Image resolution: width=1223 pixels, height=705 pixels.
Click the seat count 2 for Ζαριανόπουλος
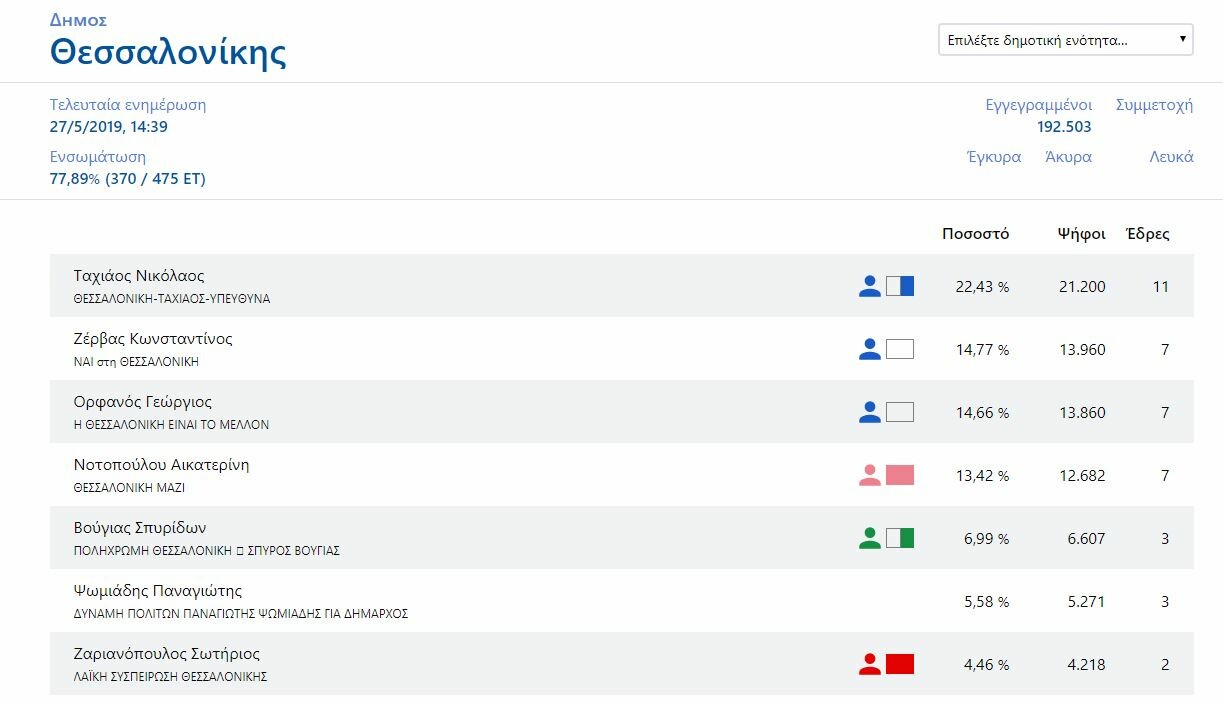[x=1165, y=665]
